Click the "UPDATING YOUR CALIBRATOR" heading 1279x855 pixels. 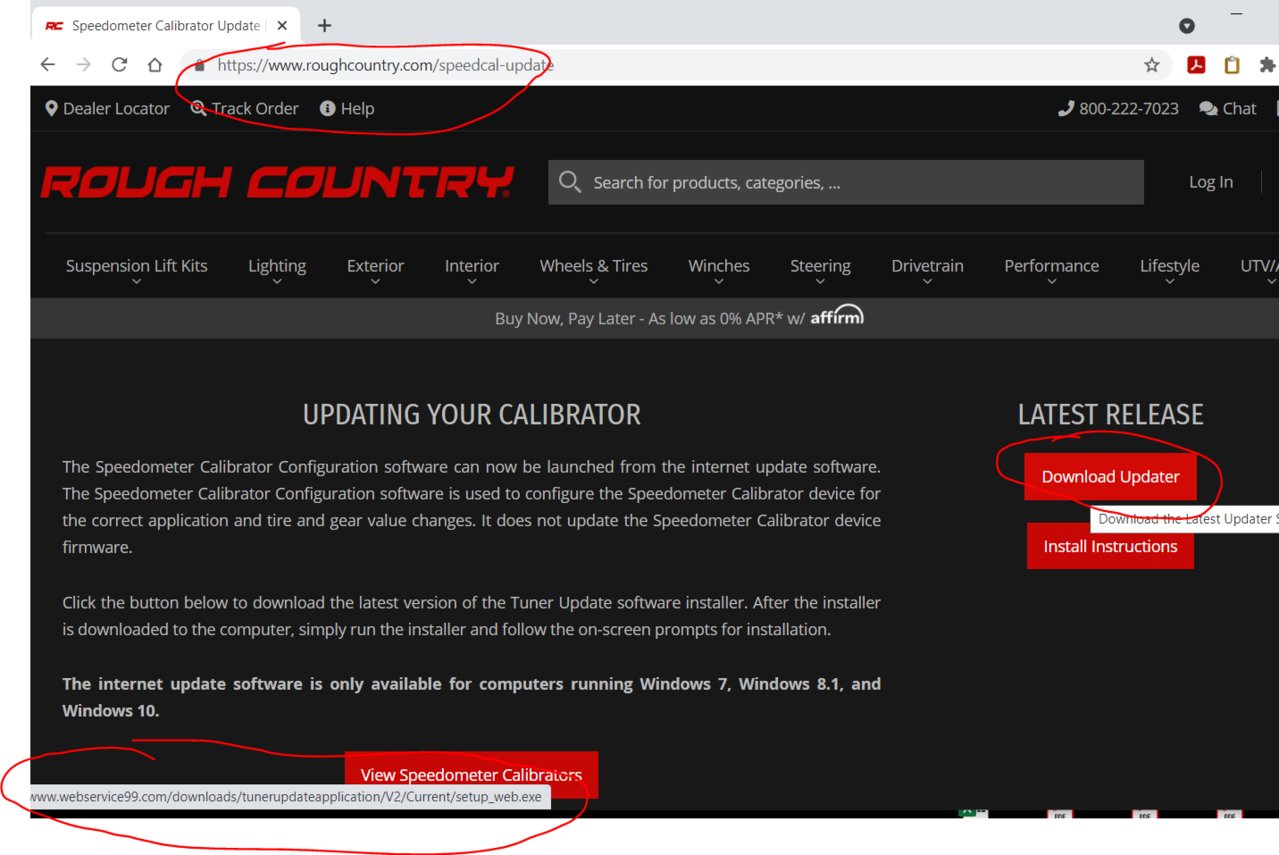(x=472, y=415)
